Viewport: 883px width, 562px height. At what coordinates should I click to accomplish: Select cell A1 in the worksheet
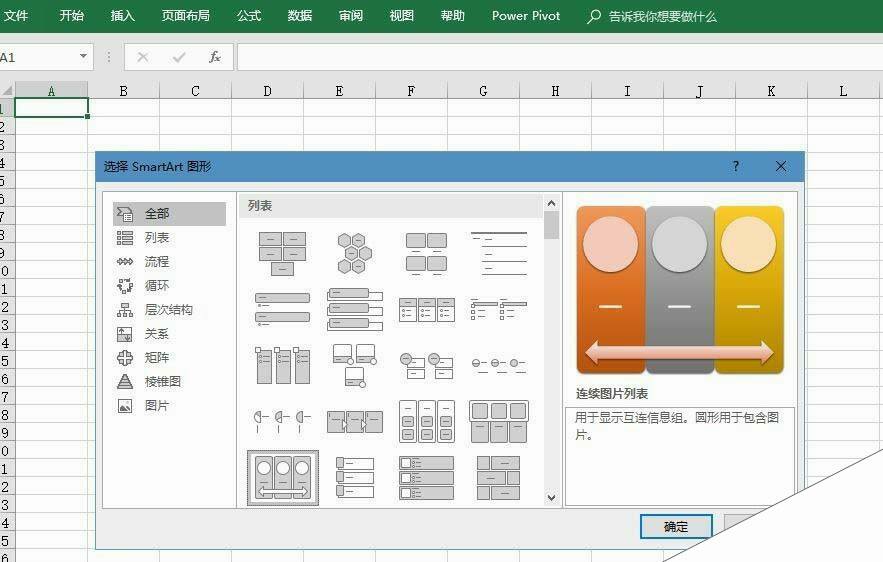51,108
